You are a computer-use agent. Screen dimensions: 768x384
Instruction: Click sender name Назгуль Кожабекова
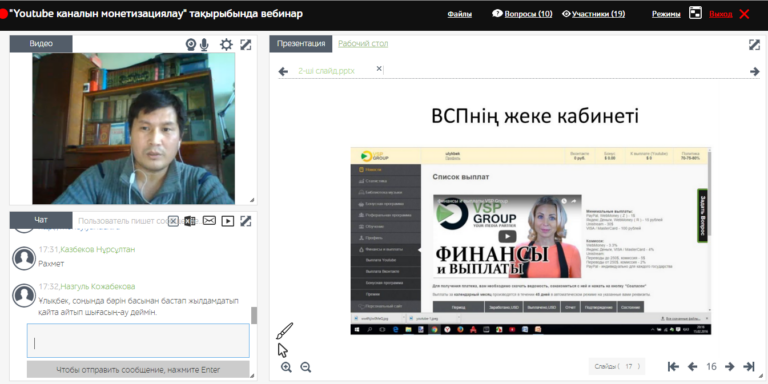(98, 287)
